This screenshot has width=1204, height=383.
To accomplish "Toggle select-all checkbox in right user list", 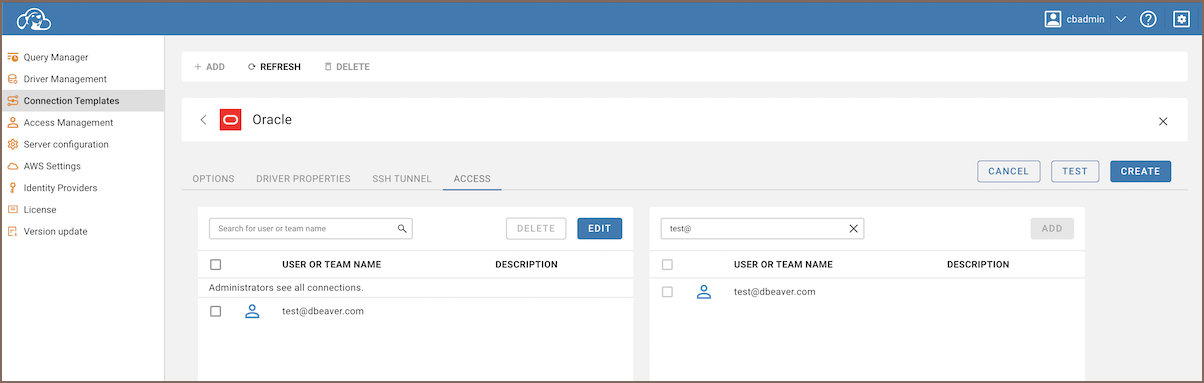I will tap(667, 265).
